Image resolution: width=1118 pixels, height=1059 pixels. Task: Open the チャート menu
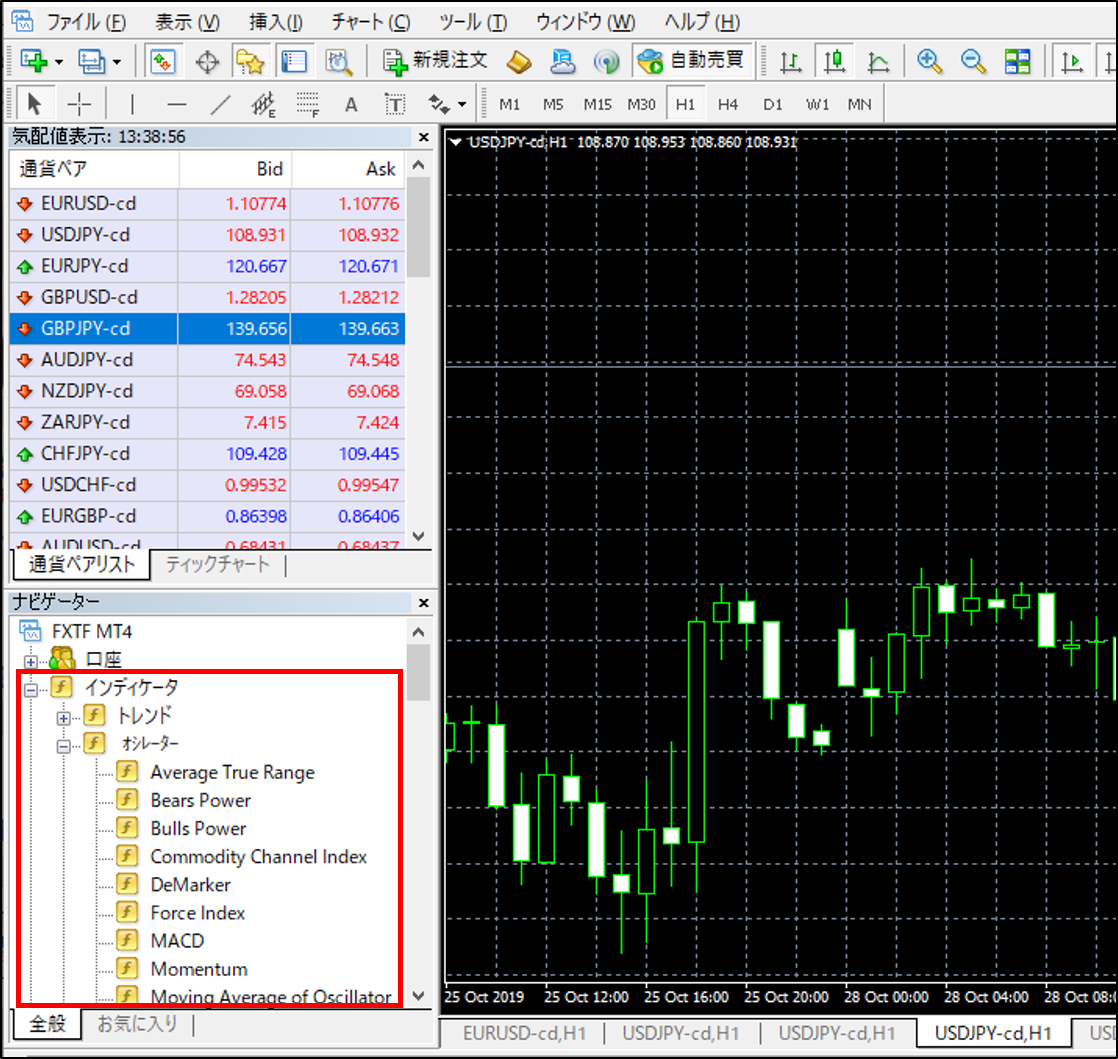371,22
